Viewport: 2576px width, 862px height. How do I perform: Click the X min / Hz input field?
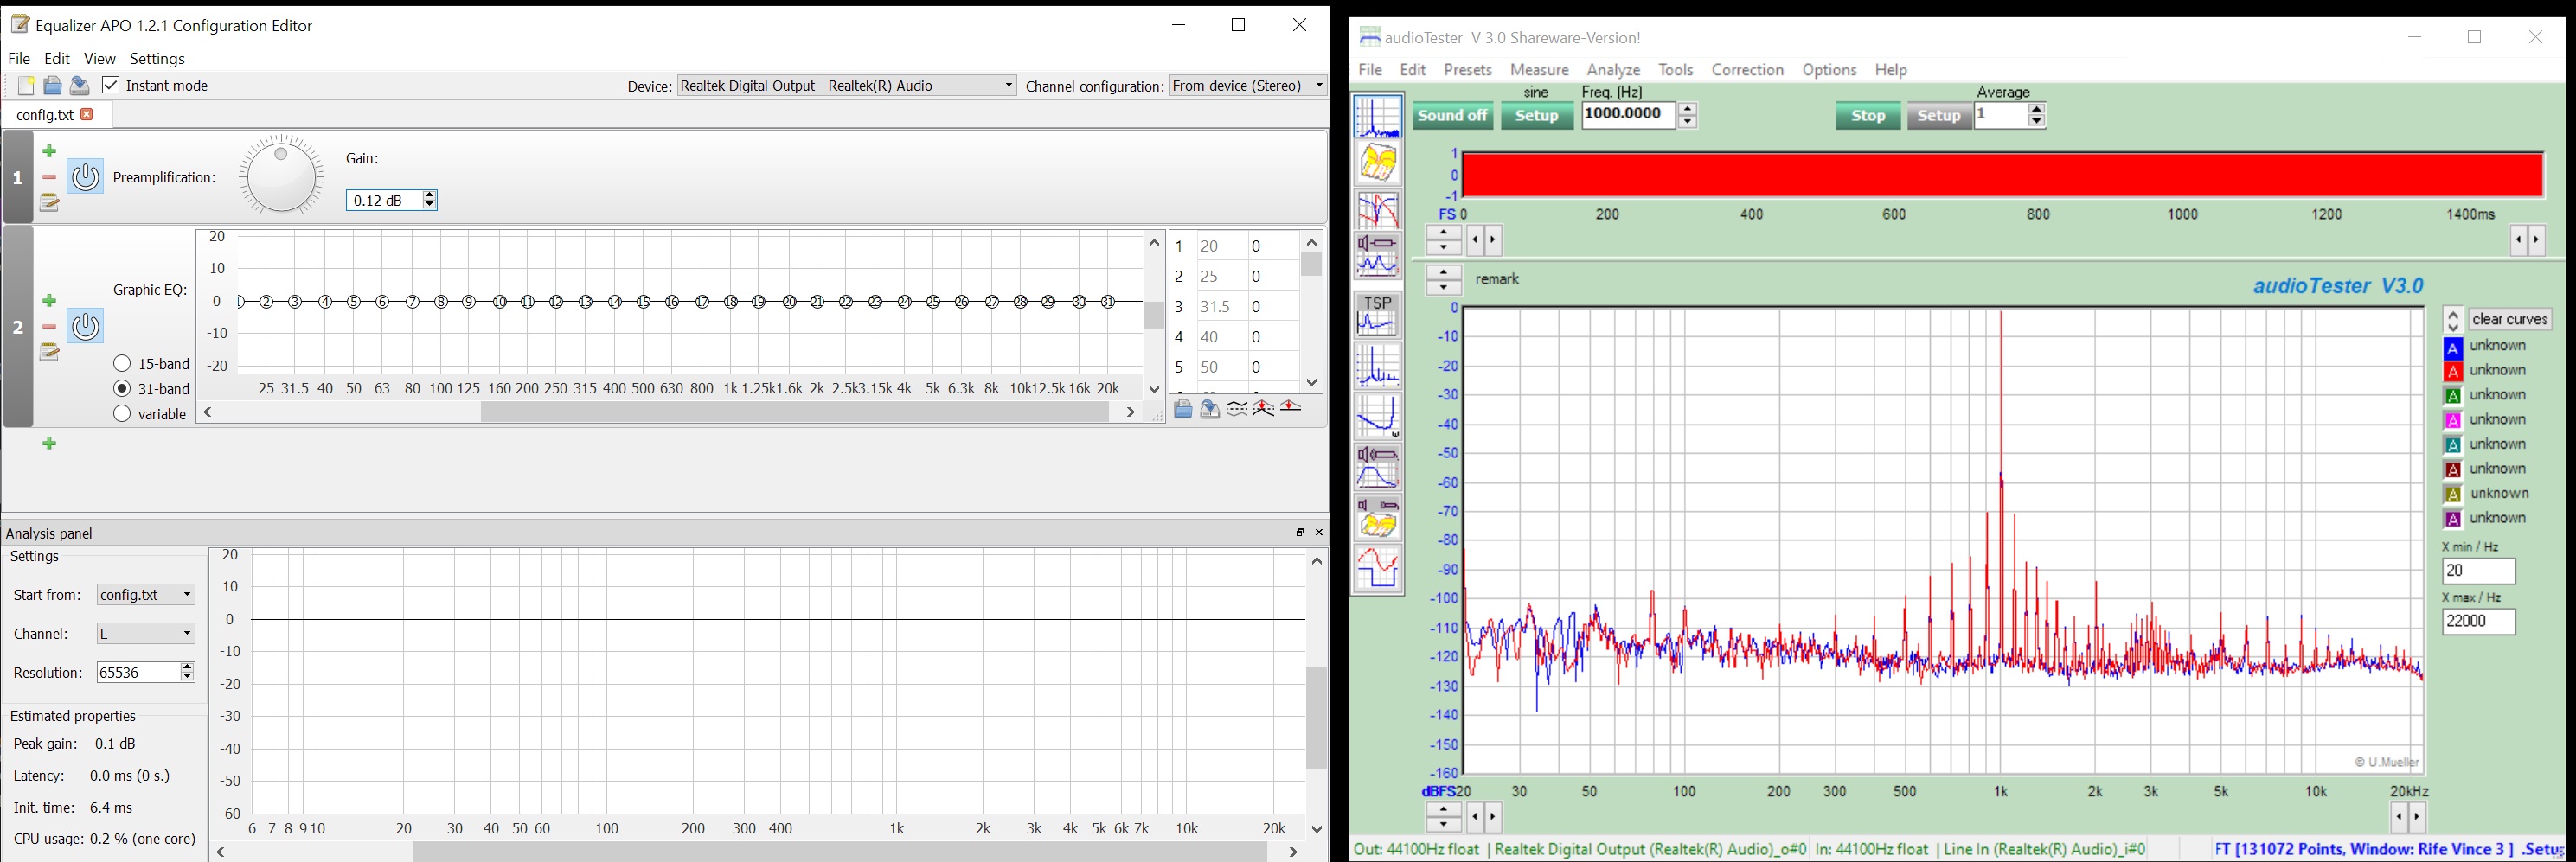coord(2479,572)
